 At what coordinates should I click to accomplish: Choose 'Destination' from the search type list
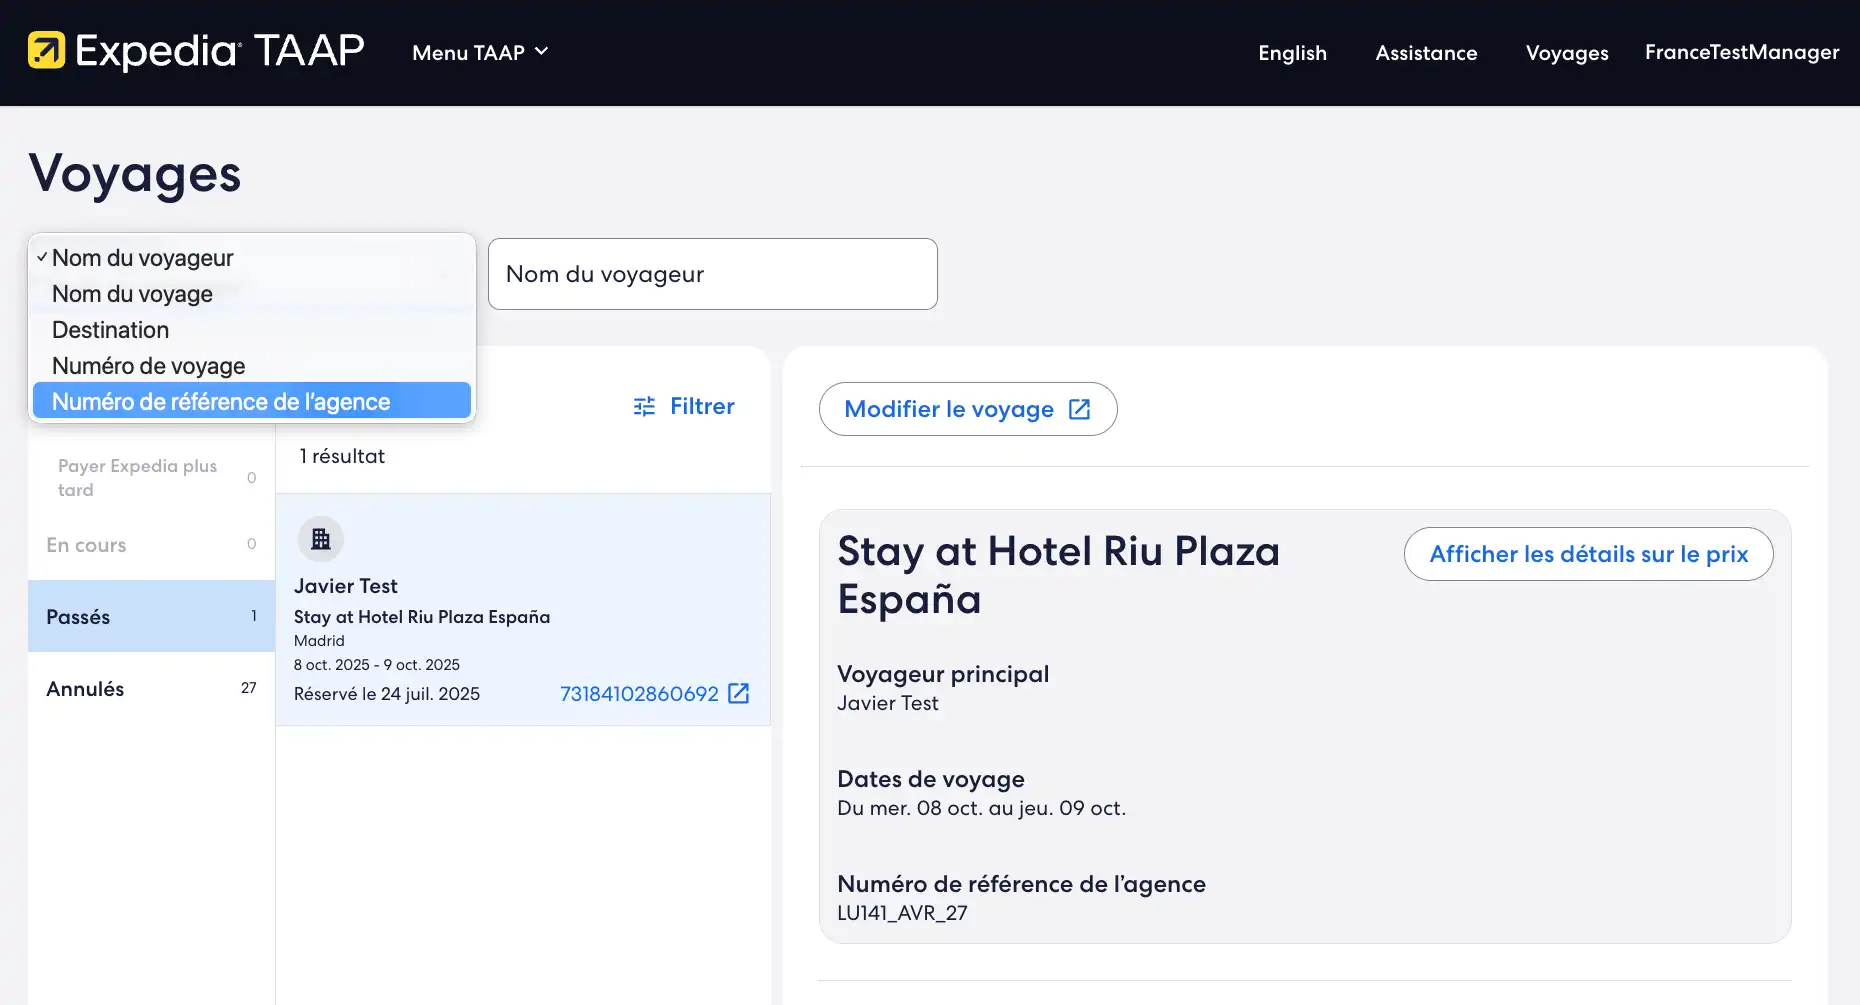pos(252,330)
